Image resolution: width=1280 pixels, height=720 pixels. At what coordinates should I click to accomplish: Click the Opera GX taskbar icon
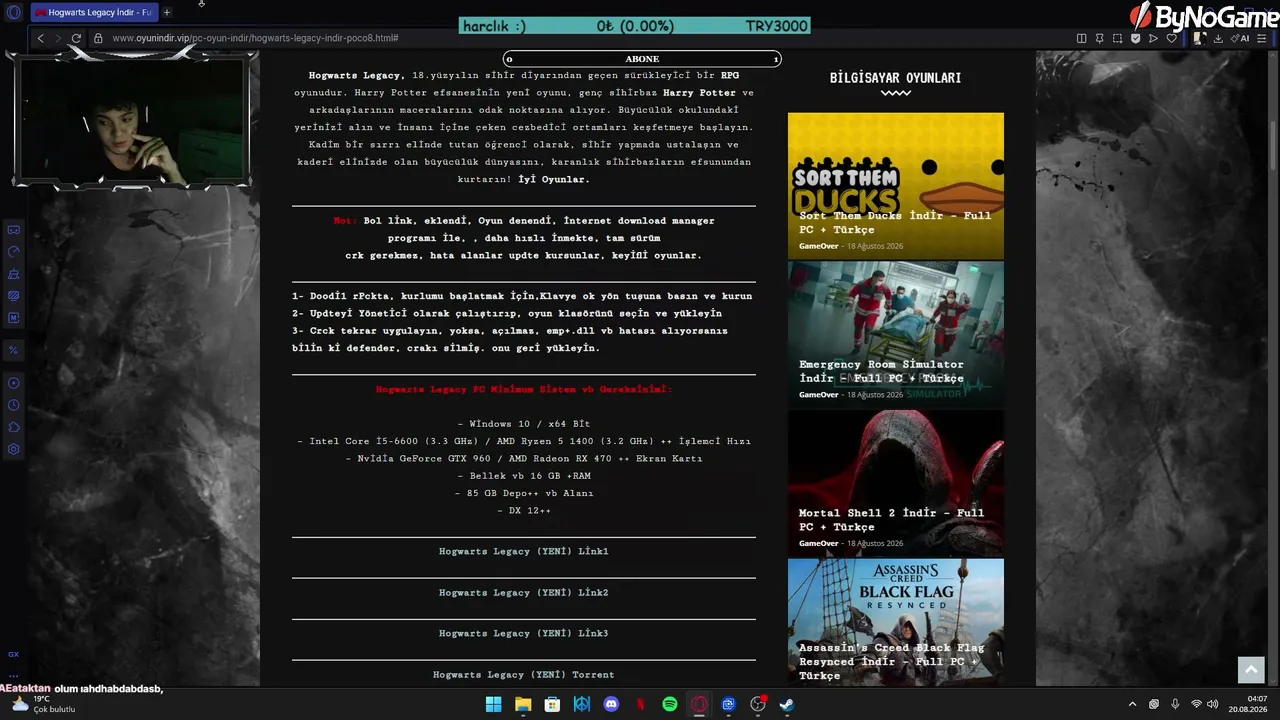click(699, 704)
